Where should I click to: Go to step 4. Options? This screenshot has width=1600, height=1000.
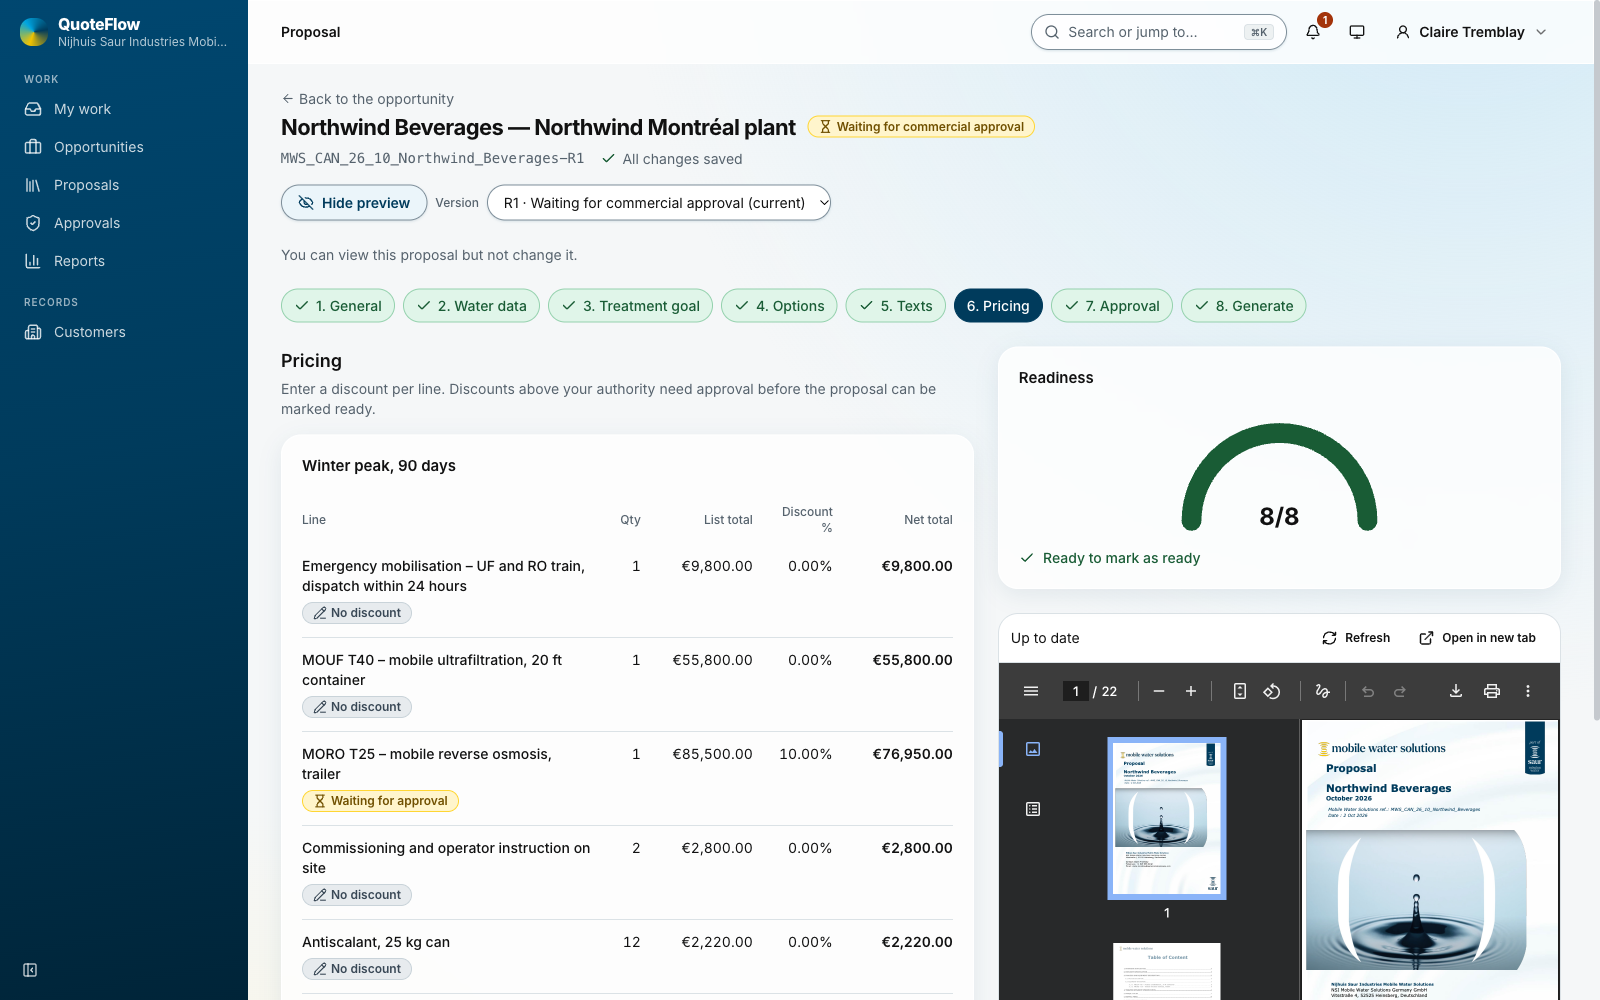pyautogui.click(x=779, y=306)
